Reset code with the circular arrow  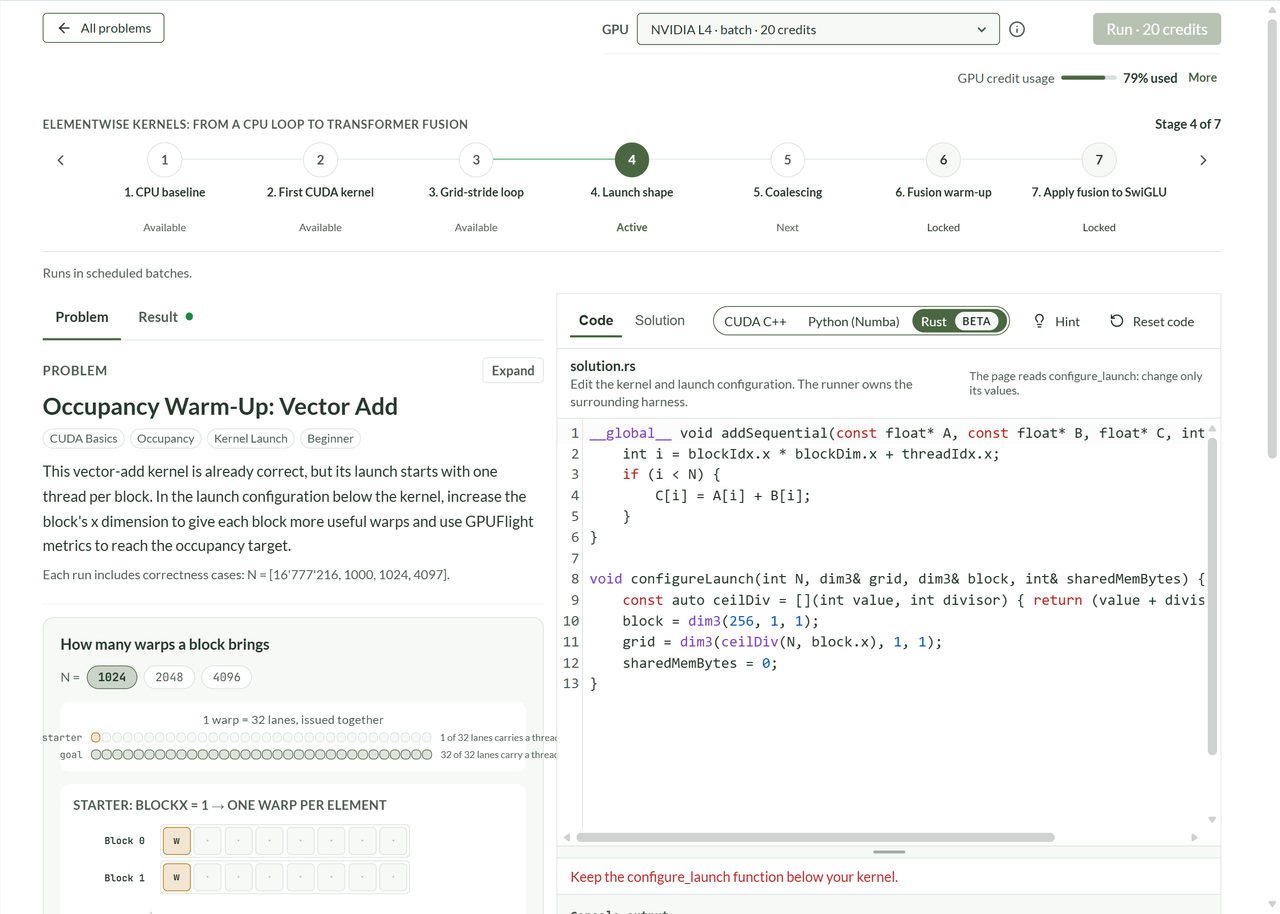pyautogui.click(x=1152, y=321)
